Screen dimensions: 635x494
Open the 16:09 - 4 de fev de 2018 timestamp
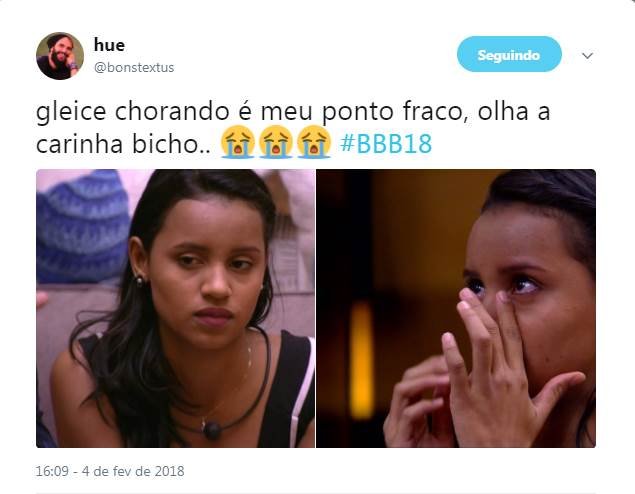[x=110, y=471]
